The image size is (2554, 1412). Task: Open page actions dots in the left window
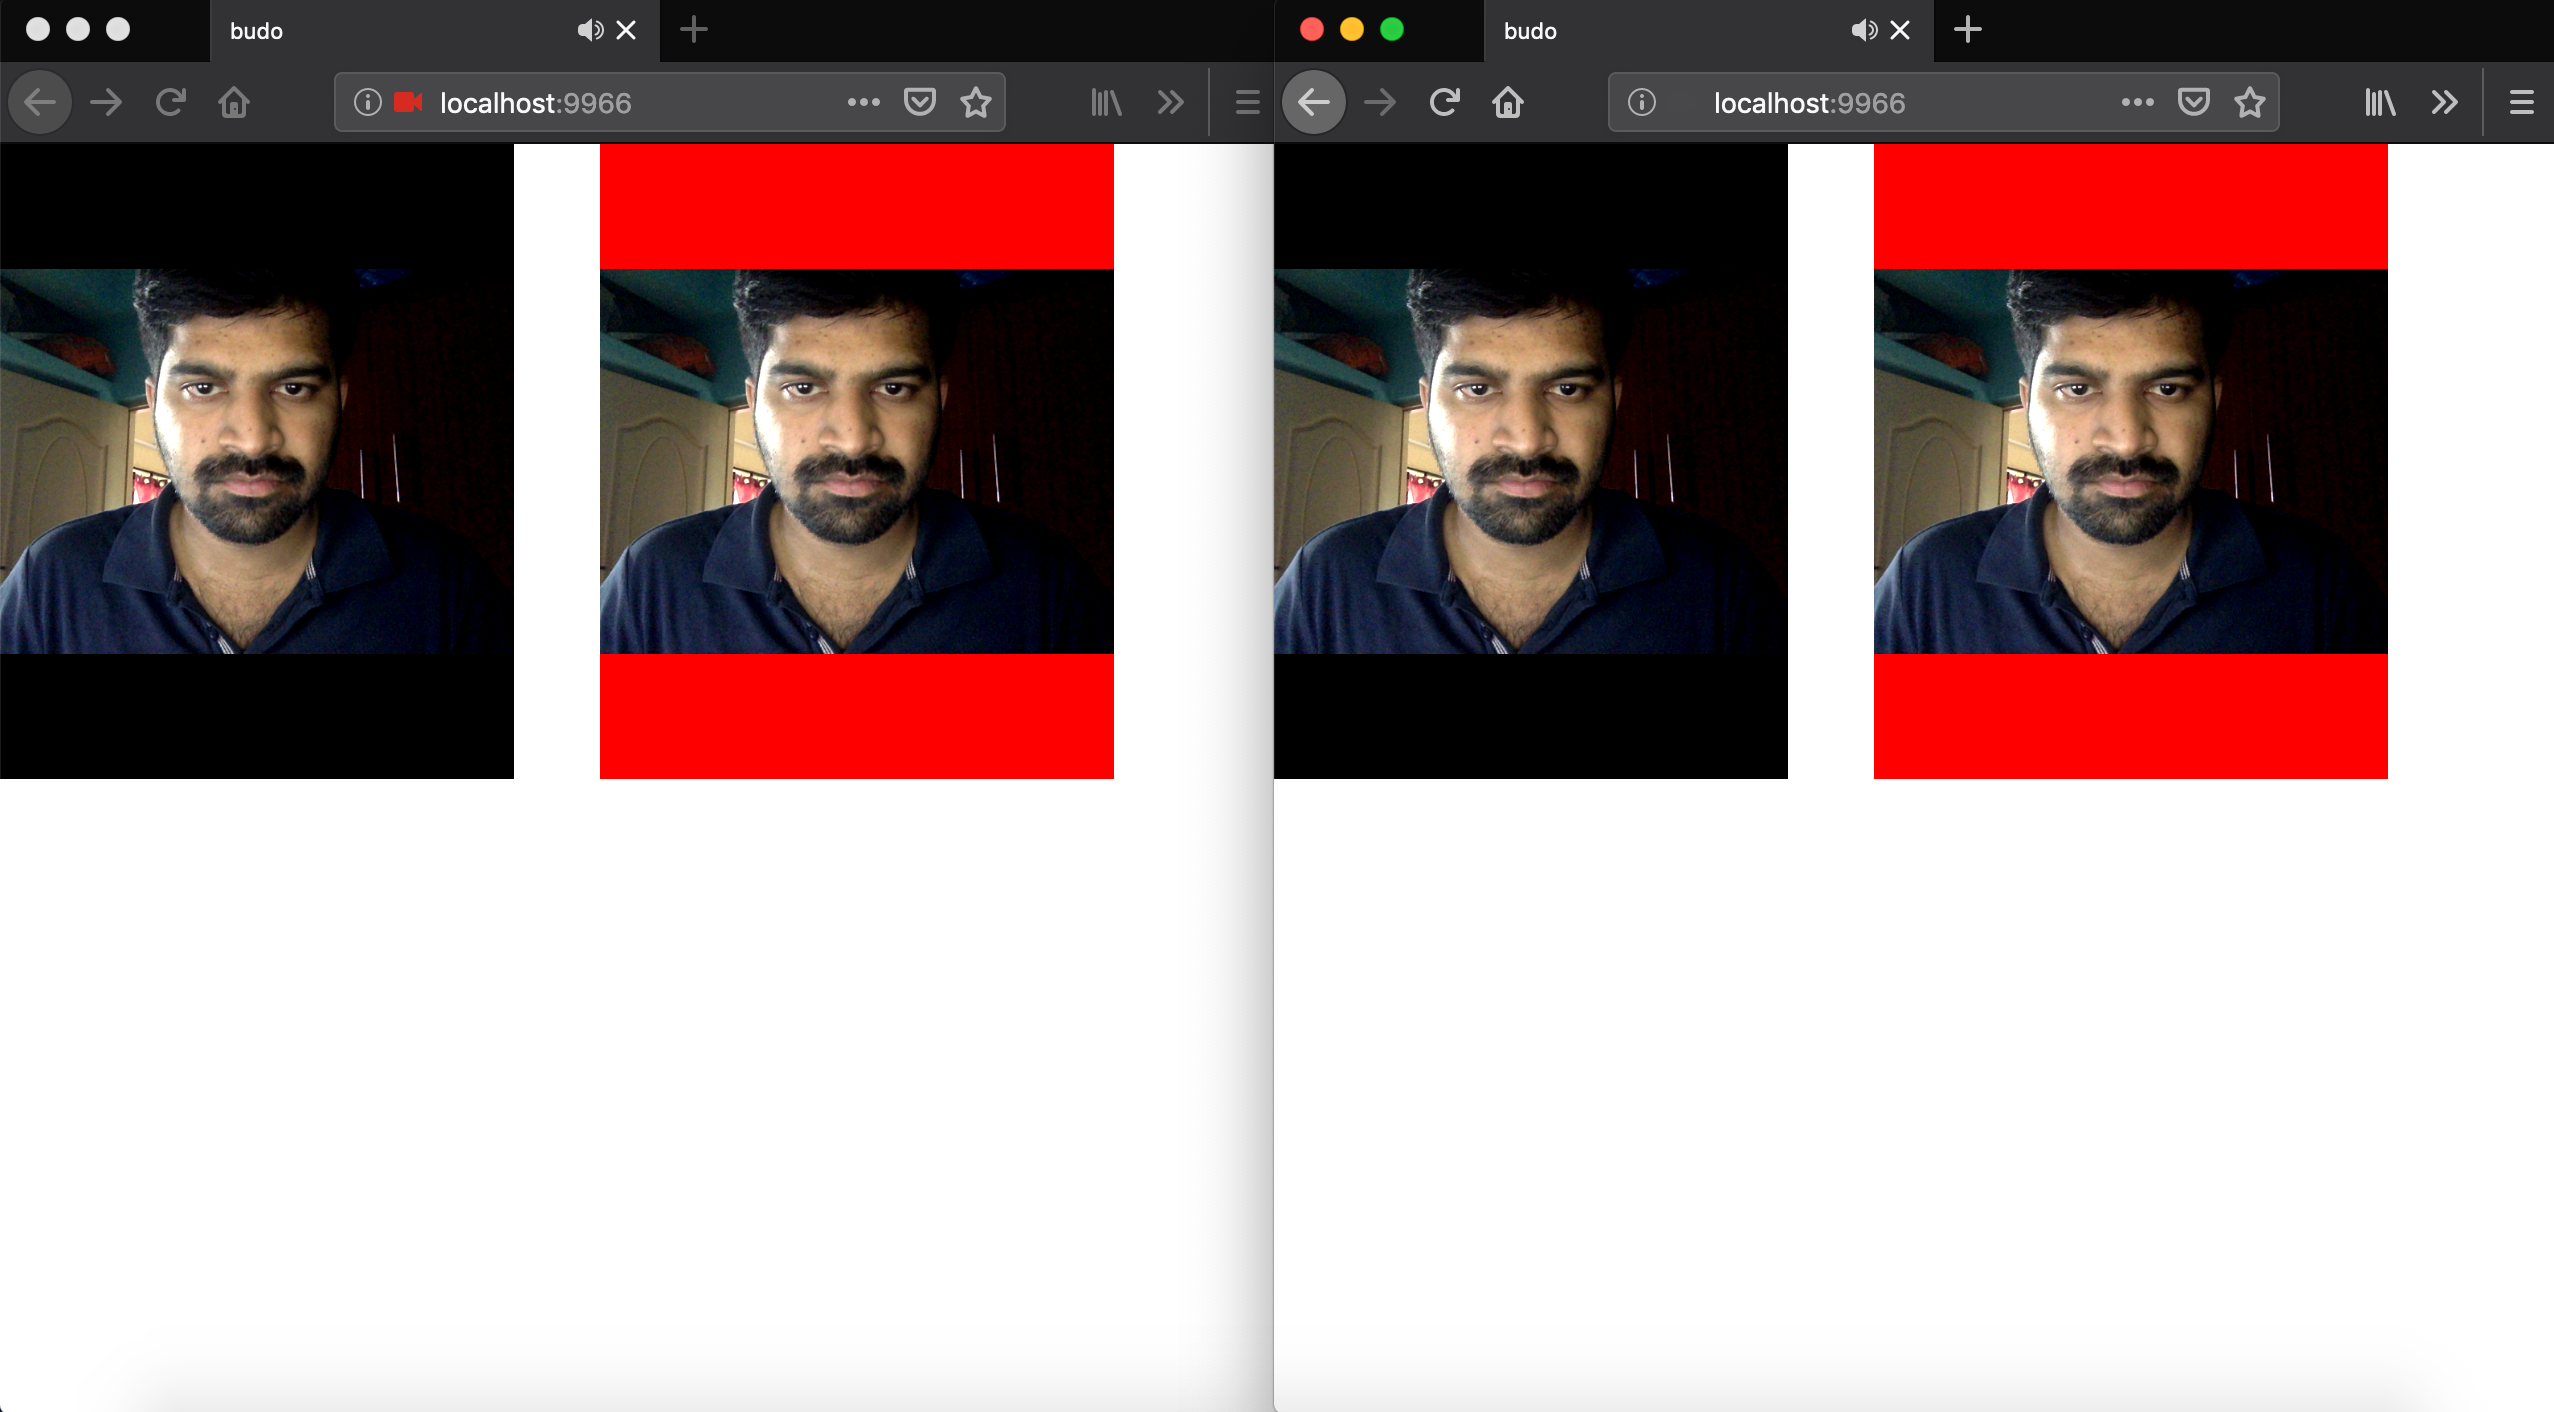coord(863,102)
